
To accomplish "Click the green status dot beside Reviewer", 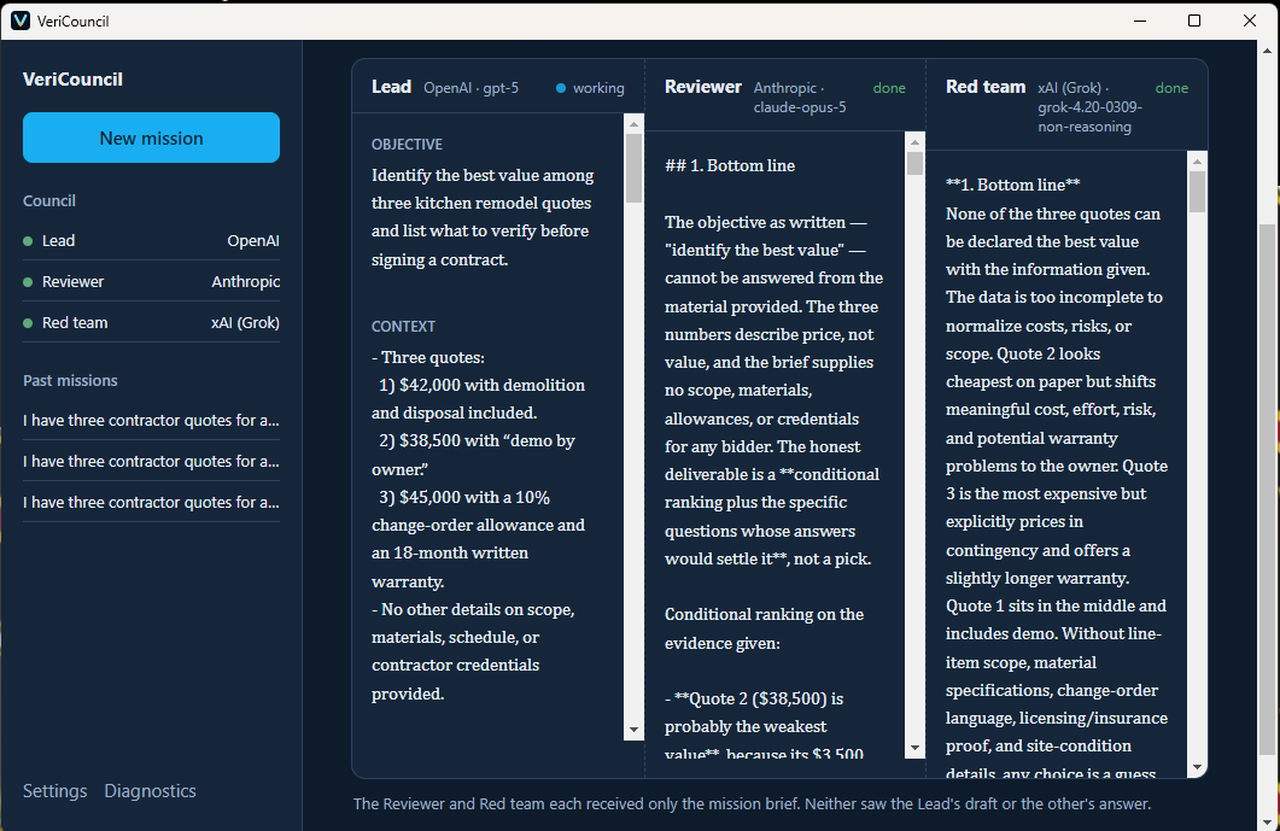I will coord(28,282).
